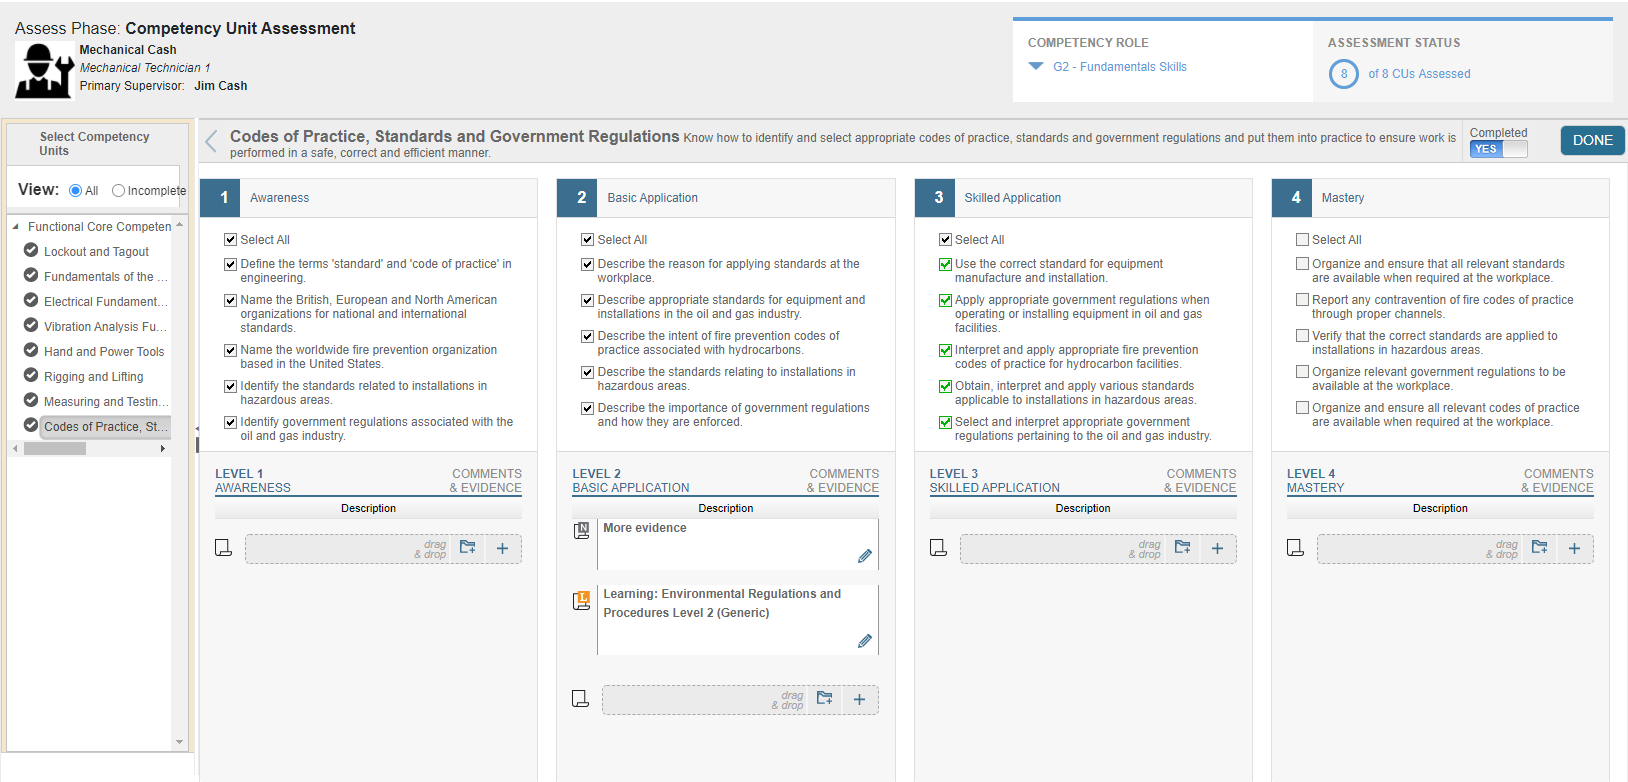
Task: Select Lockout and Tagout competency unit
Action: (96, 252)
